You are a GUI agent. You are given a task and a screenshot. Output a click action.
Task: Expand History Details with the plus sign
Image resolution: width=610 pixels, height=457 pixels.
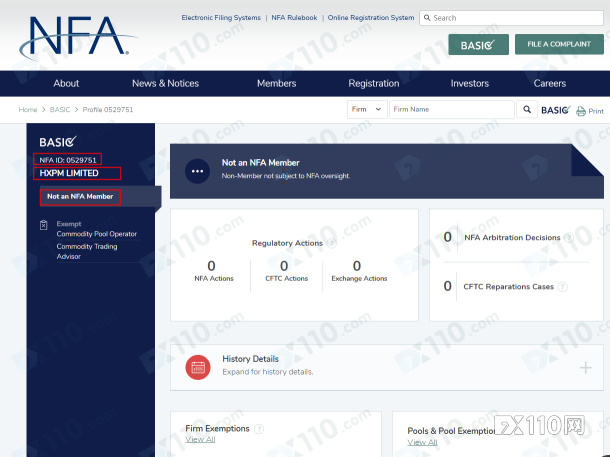585,367
